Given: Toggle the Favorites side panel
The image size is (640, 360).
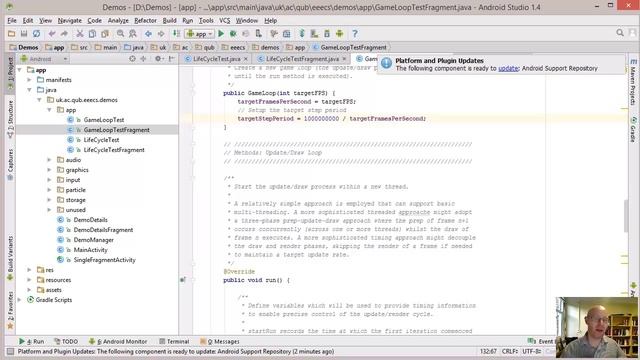Looking at the screenshot, I should pyautogui.click(x=10, y=310).
